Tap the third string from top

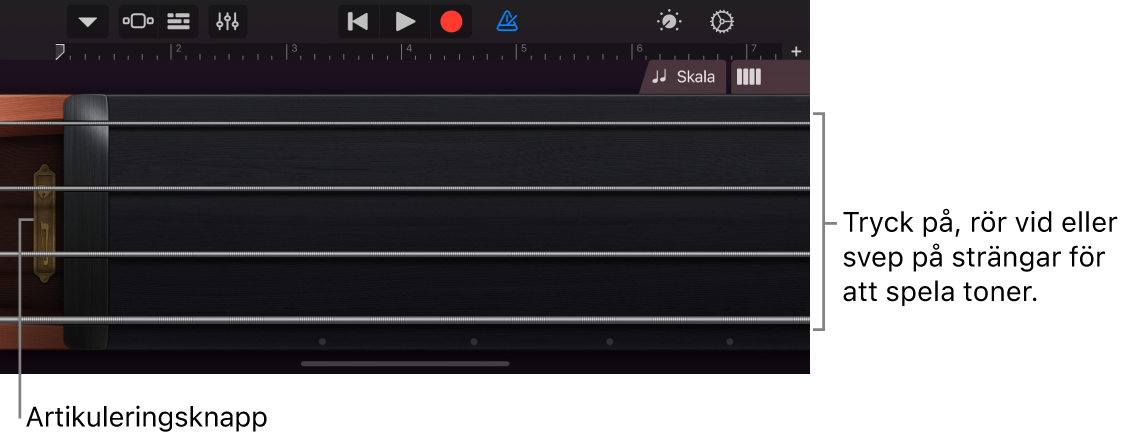tap(405, 254)
